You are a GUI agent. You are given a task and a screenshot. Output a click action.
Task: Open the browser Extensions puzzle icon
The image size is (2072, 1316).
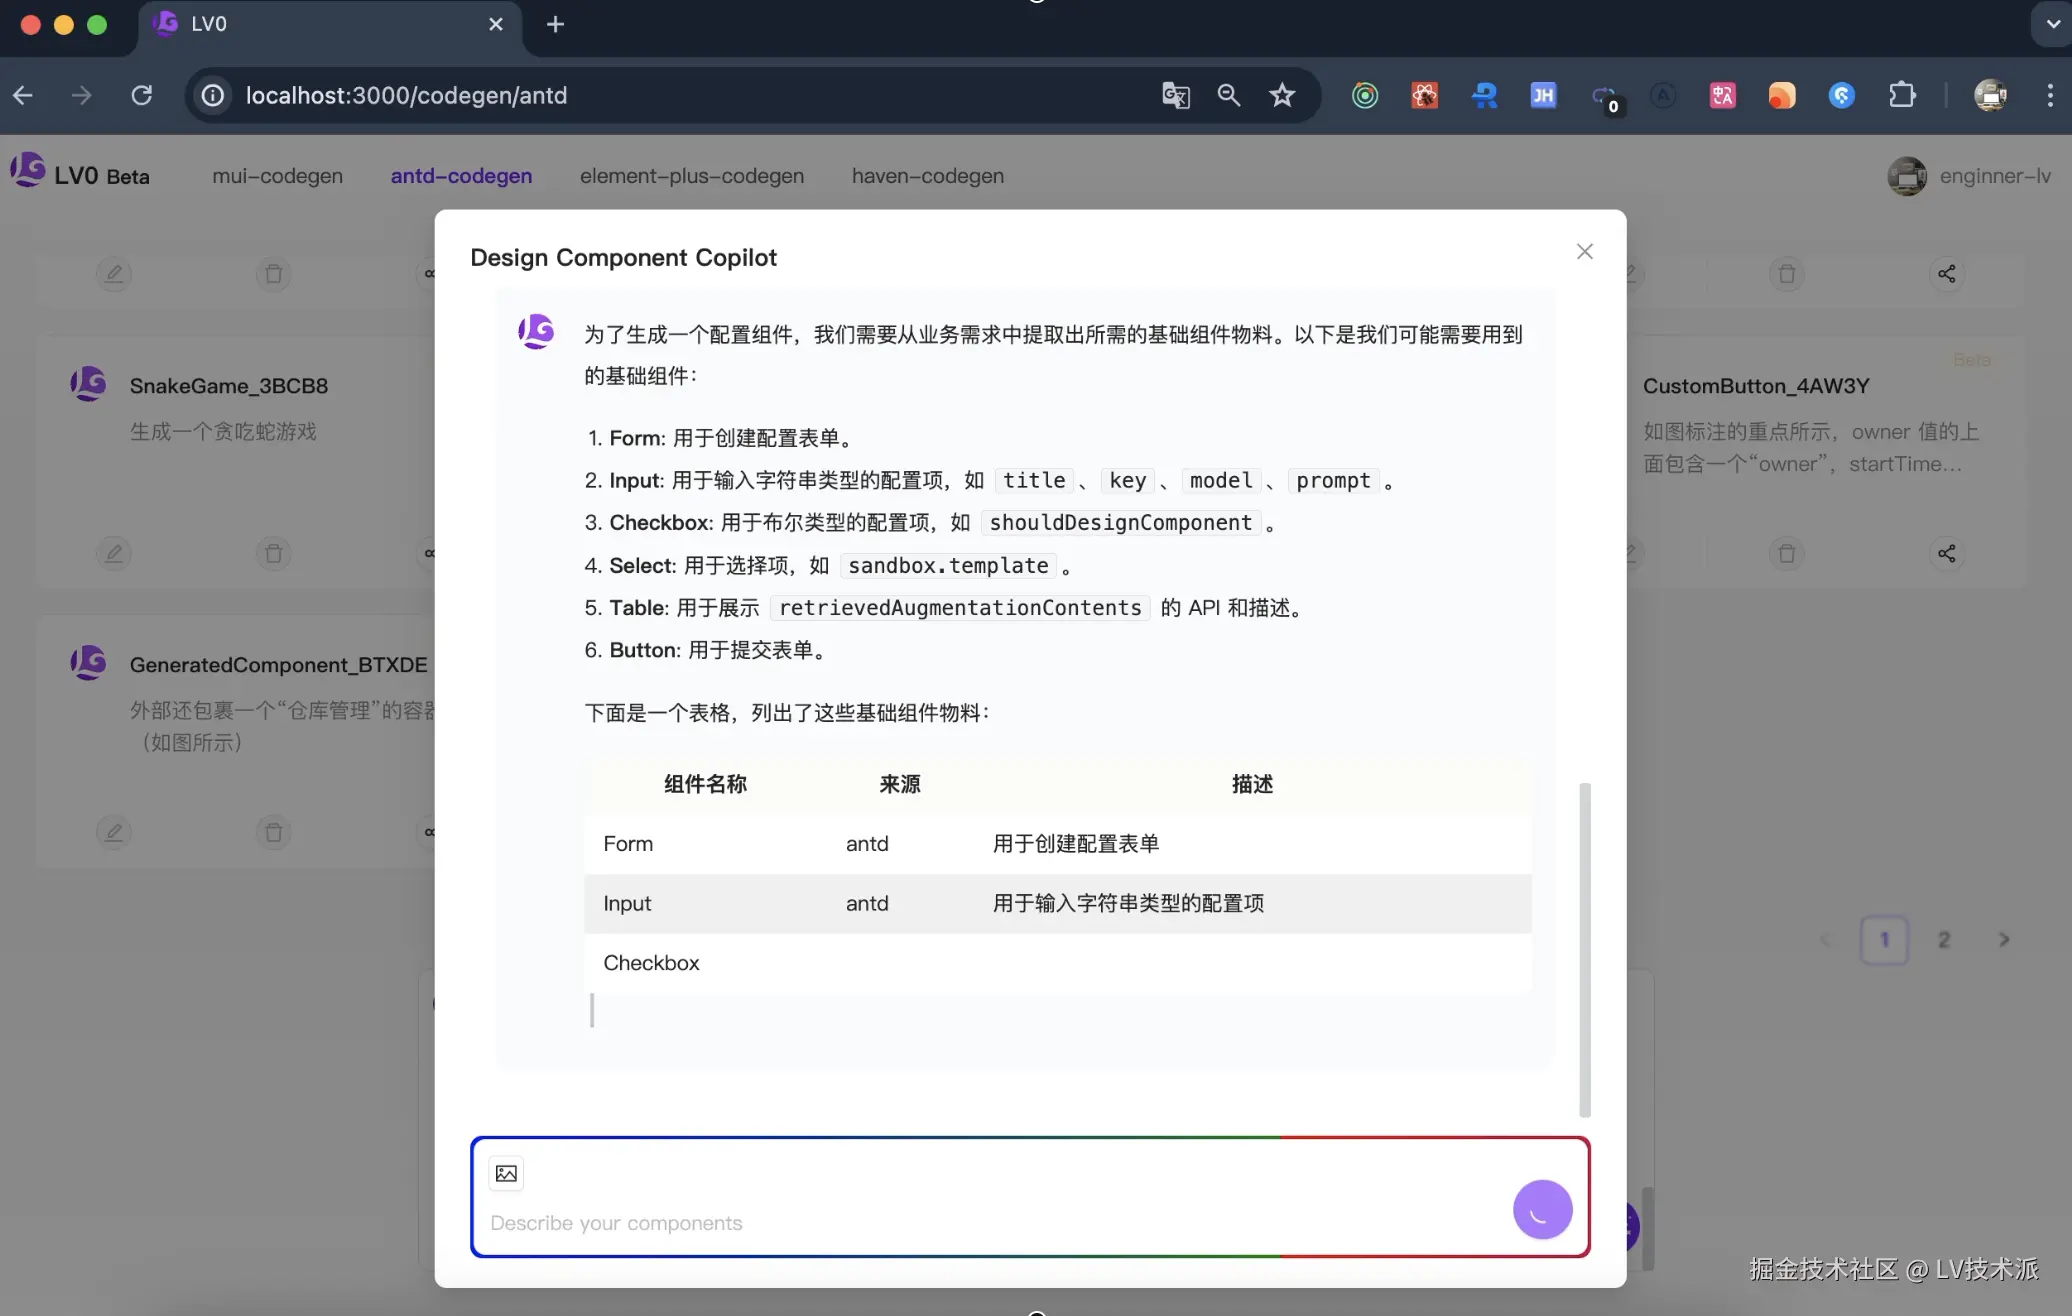click(x=1902, y=95)
